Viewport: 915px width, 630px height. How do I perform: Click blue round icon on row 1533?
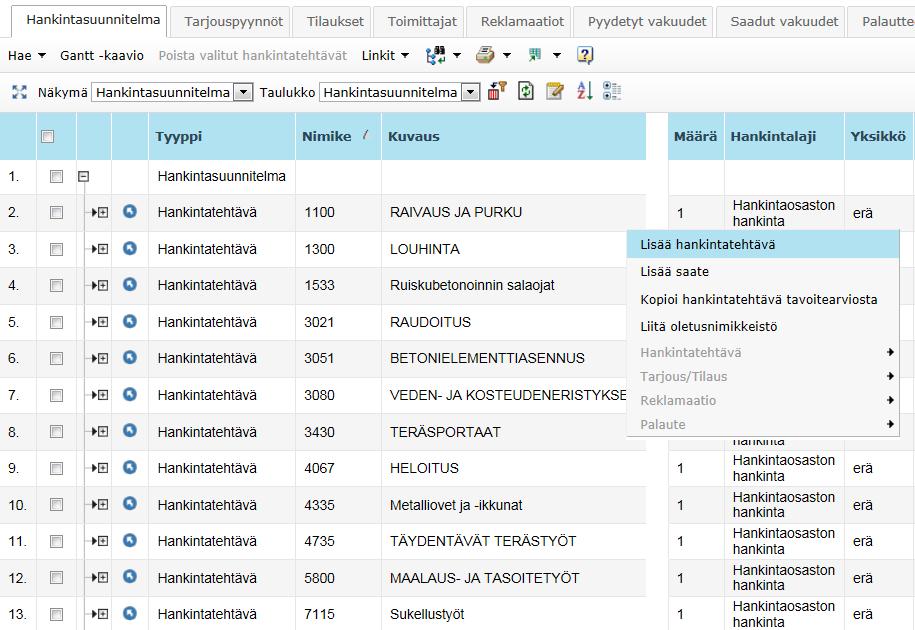[x=130, y=285]
